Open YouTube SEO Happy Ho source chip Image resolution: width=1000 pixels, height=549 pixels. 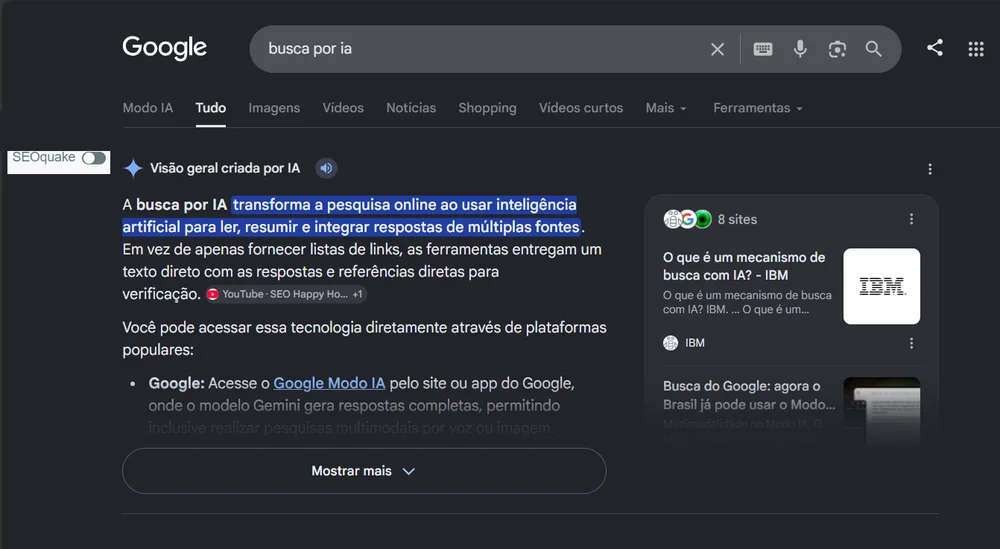pyautogui.click(x=286, y=295)
